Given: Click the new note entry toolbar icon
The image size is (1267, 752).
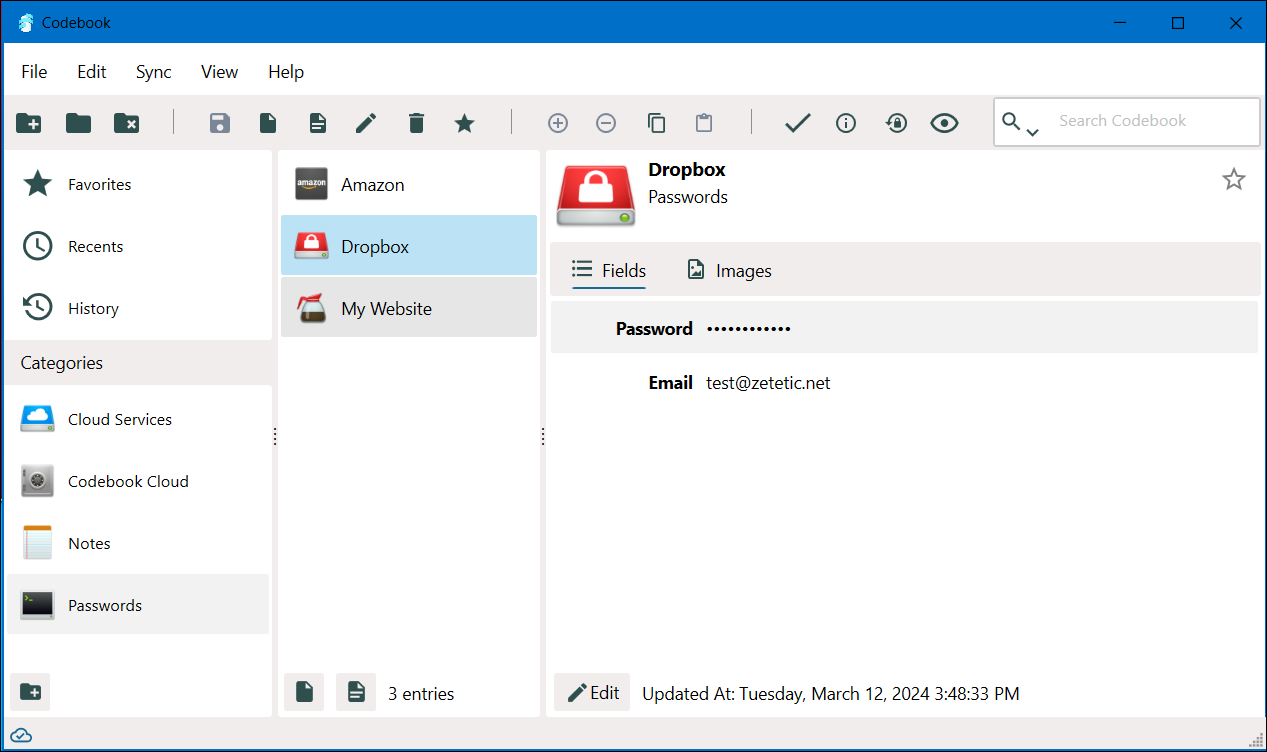Looking at the screenshot, I should [317, 123].
